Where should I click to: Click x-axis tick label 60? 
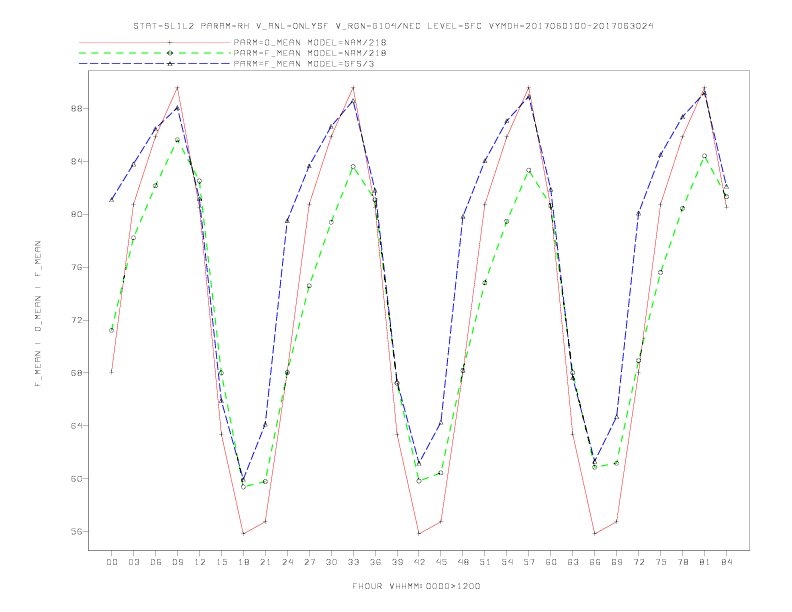[x=551, y=562]
